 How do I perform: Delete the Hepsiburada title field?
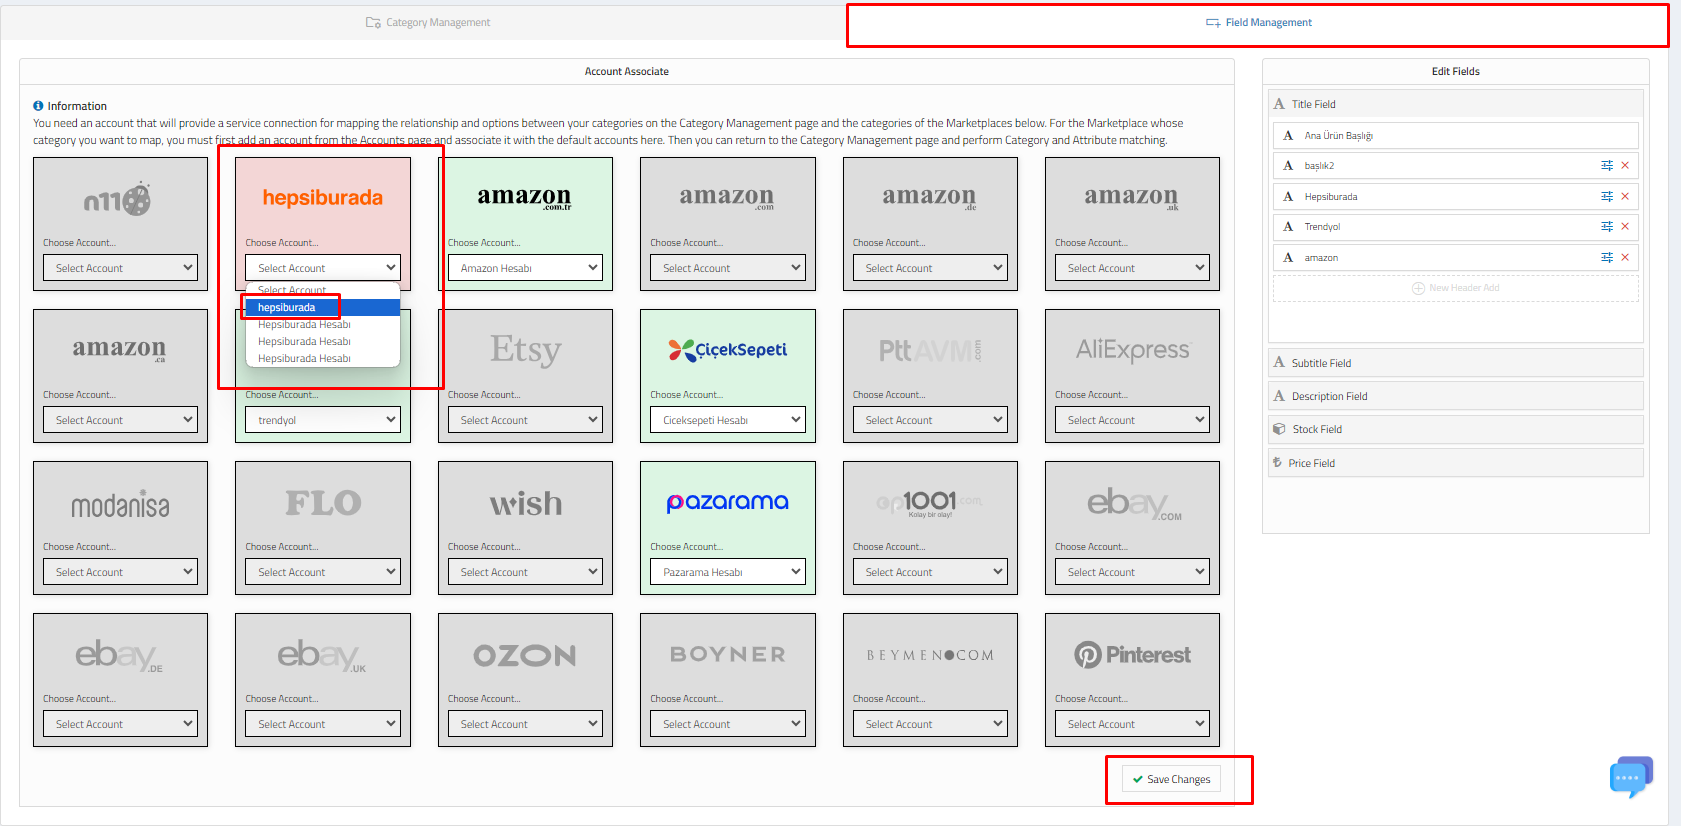(x=1625, y=197)
